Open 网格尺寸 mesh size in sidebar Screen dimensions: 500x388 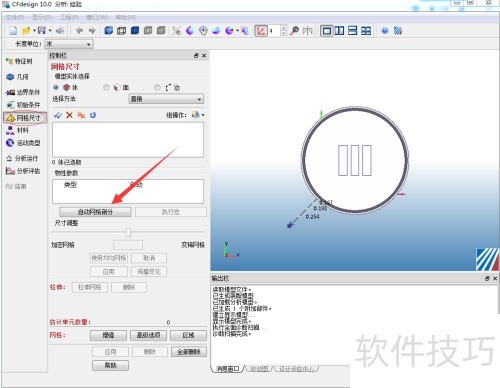click(24, 118)
